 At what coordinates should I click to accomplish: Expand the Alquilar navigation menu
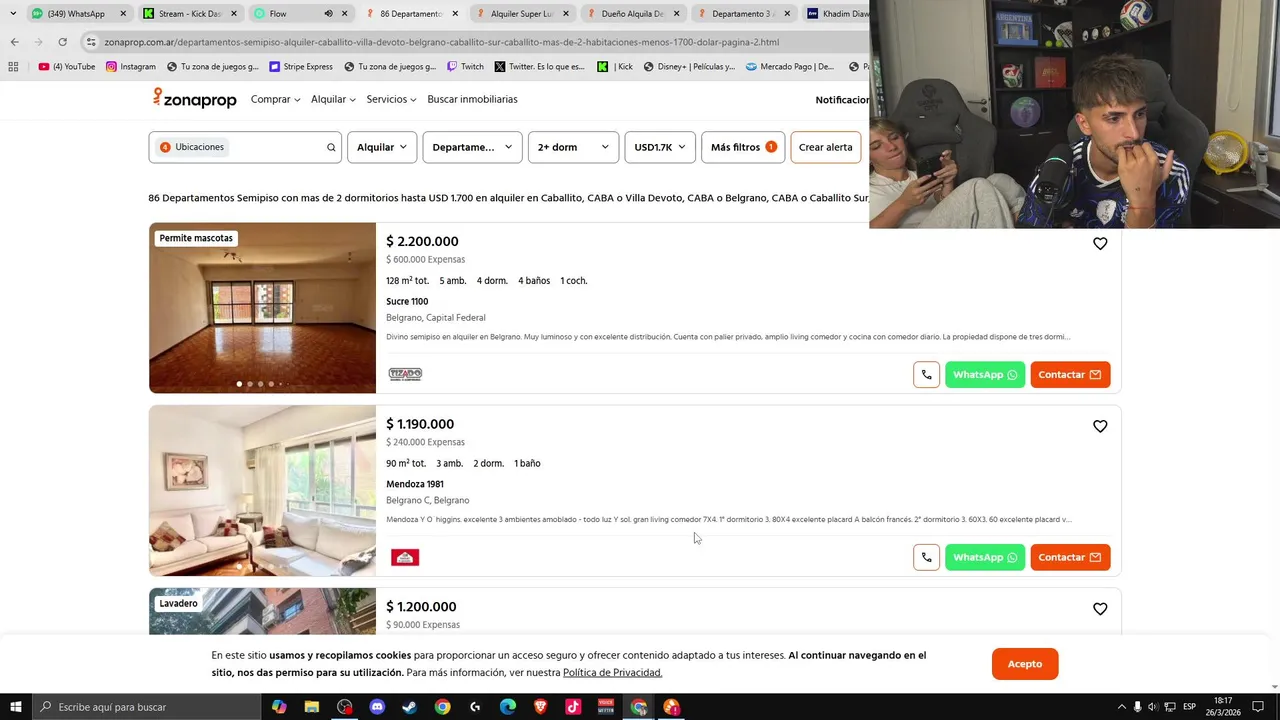(333, 99)
